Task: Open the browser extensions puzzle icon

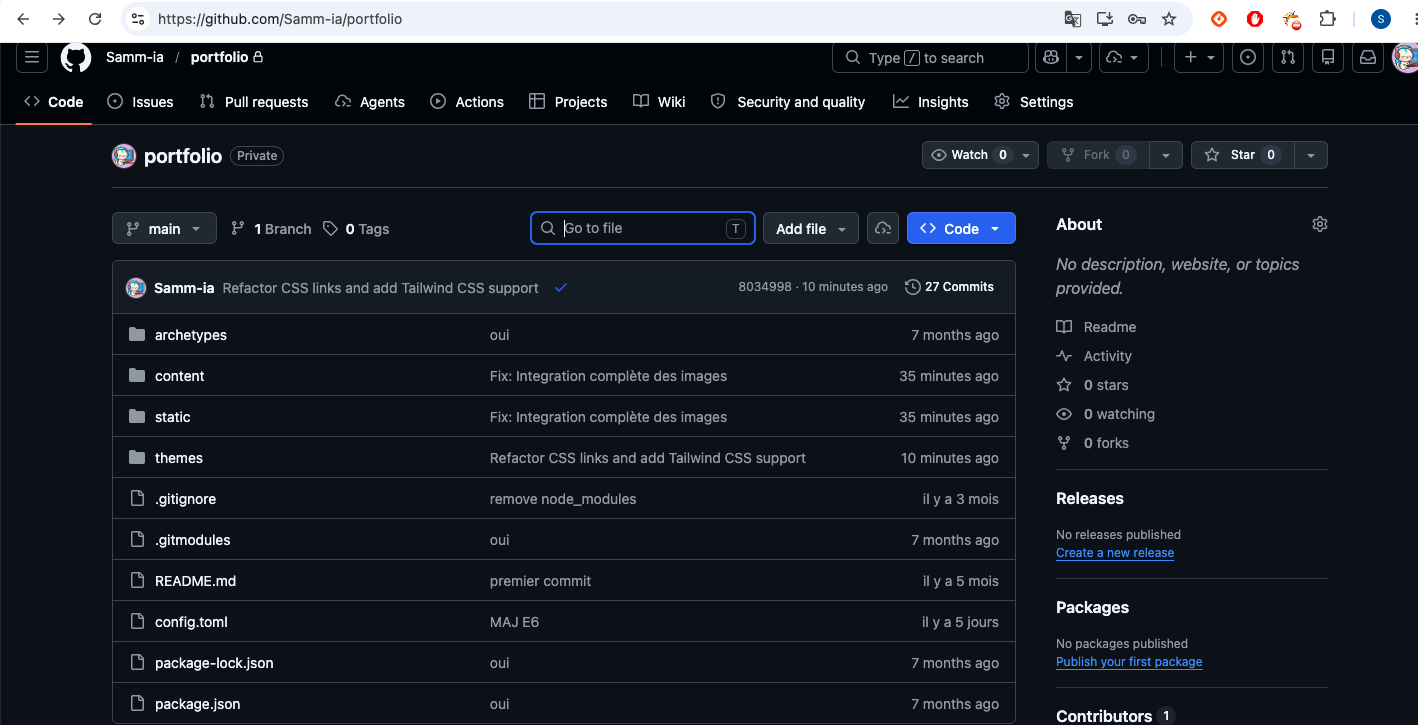Action: point(1327,19)
